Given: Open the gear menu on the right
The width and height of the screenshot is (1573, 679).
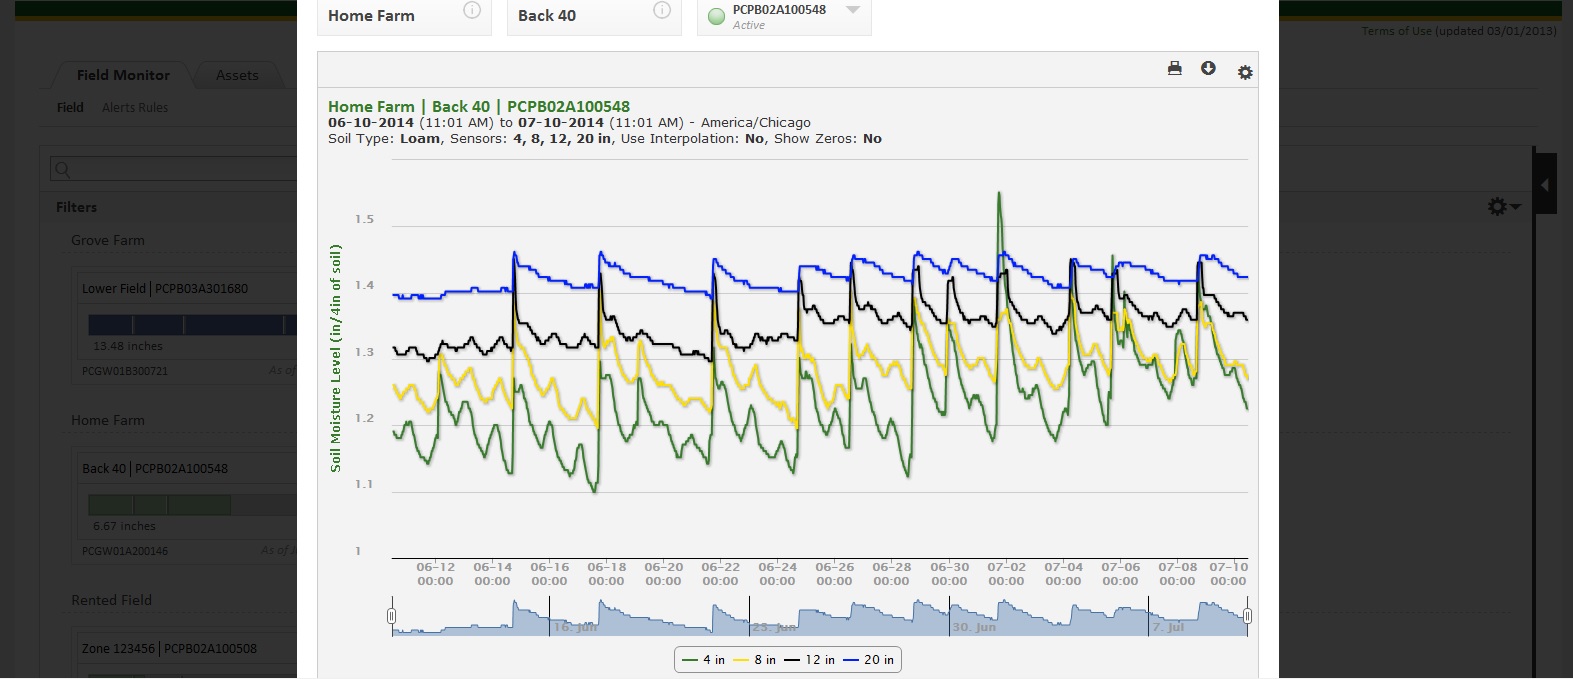Looking at the screenshot, I should click(x=1502, y=206).
